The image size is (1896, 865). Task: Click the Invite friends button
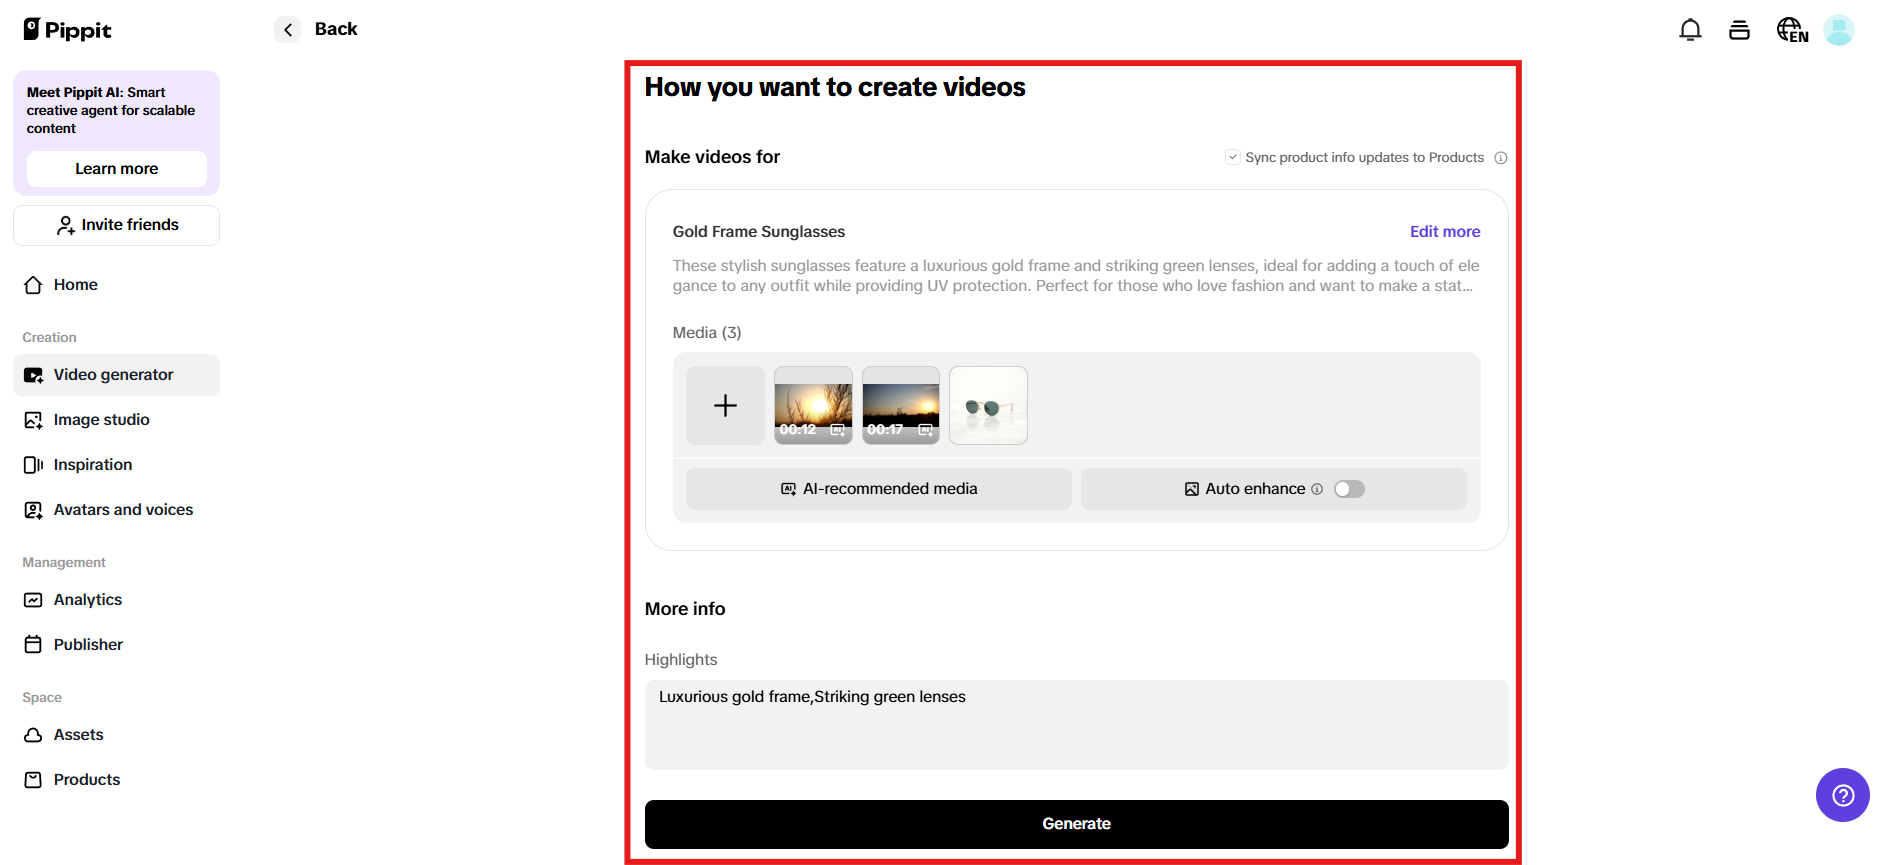116,225
